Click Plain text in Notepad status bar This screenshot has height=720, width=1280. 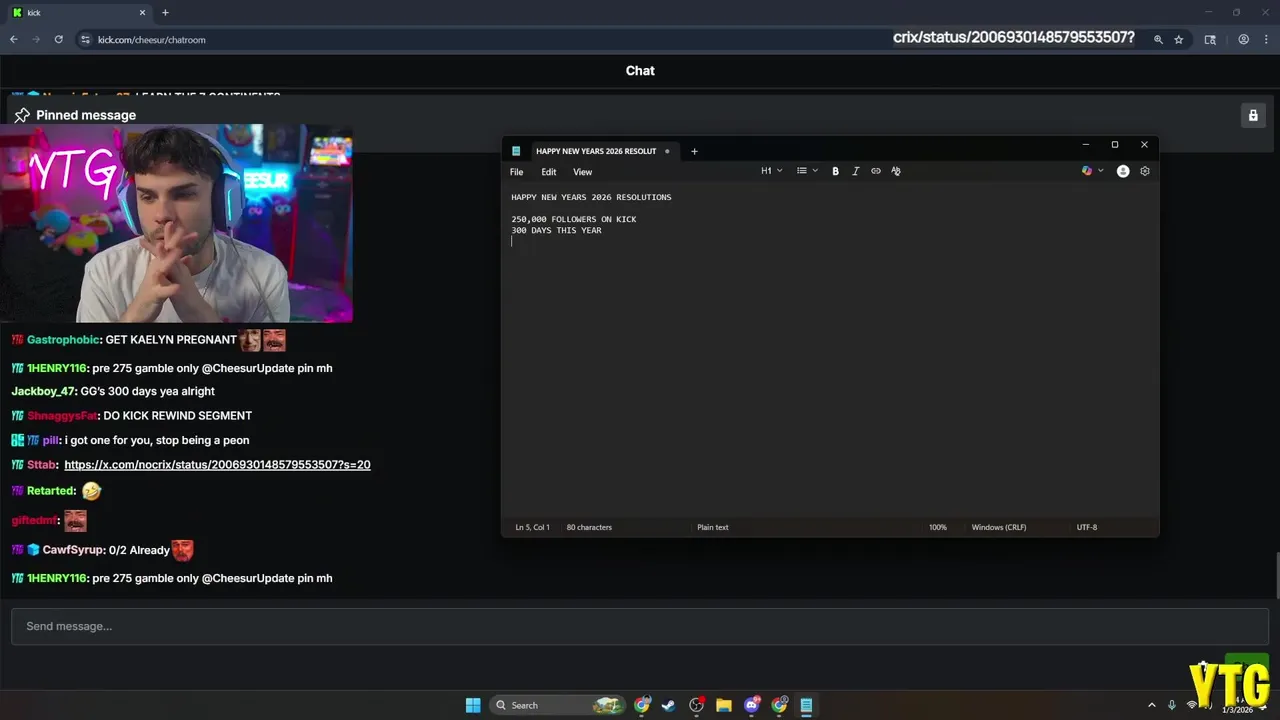coord(713,527)
